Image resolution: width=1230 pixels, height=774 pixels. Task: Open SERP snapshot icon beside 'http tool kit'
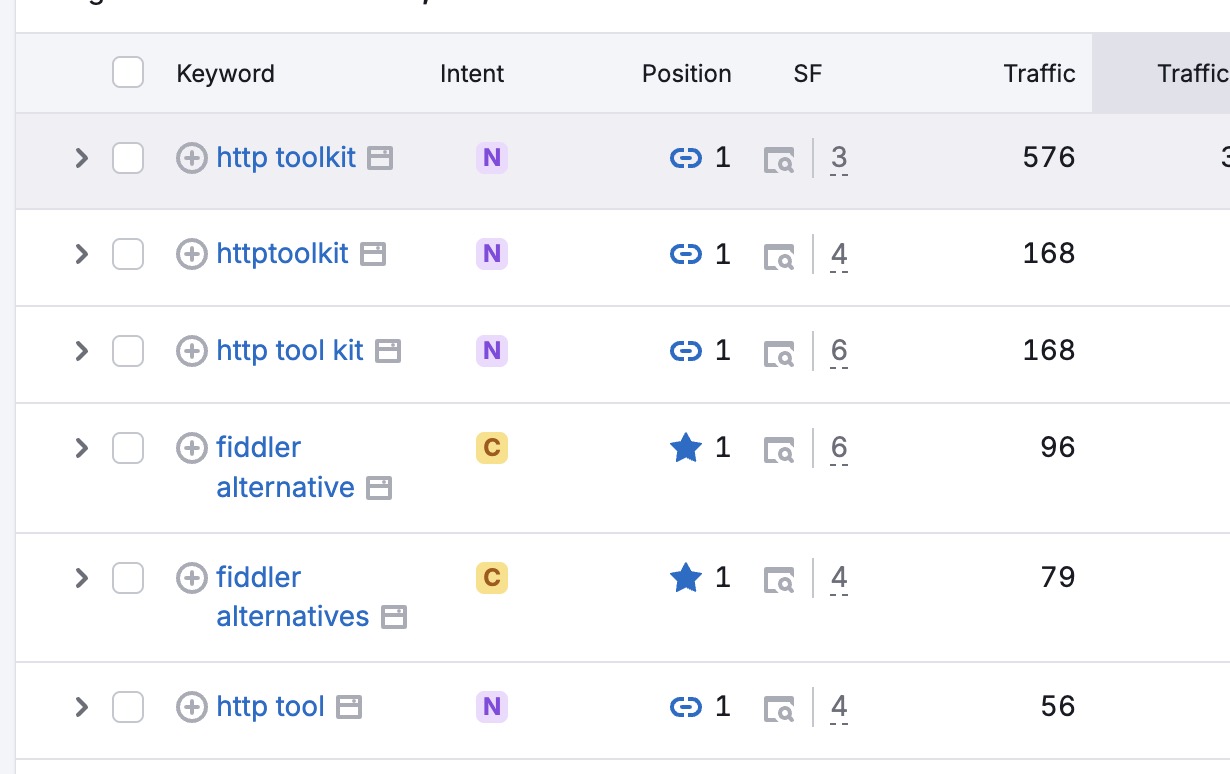coord(388,351)
